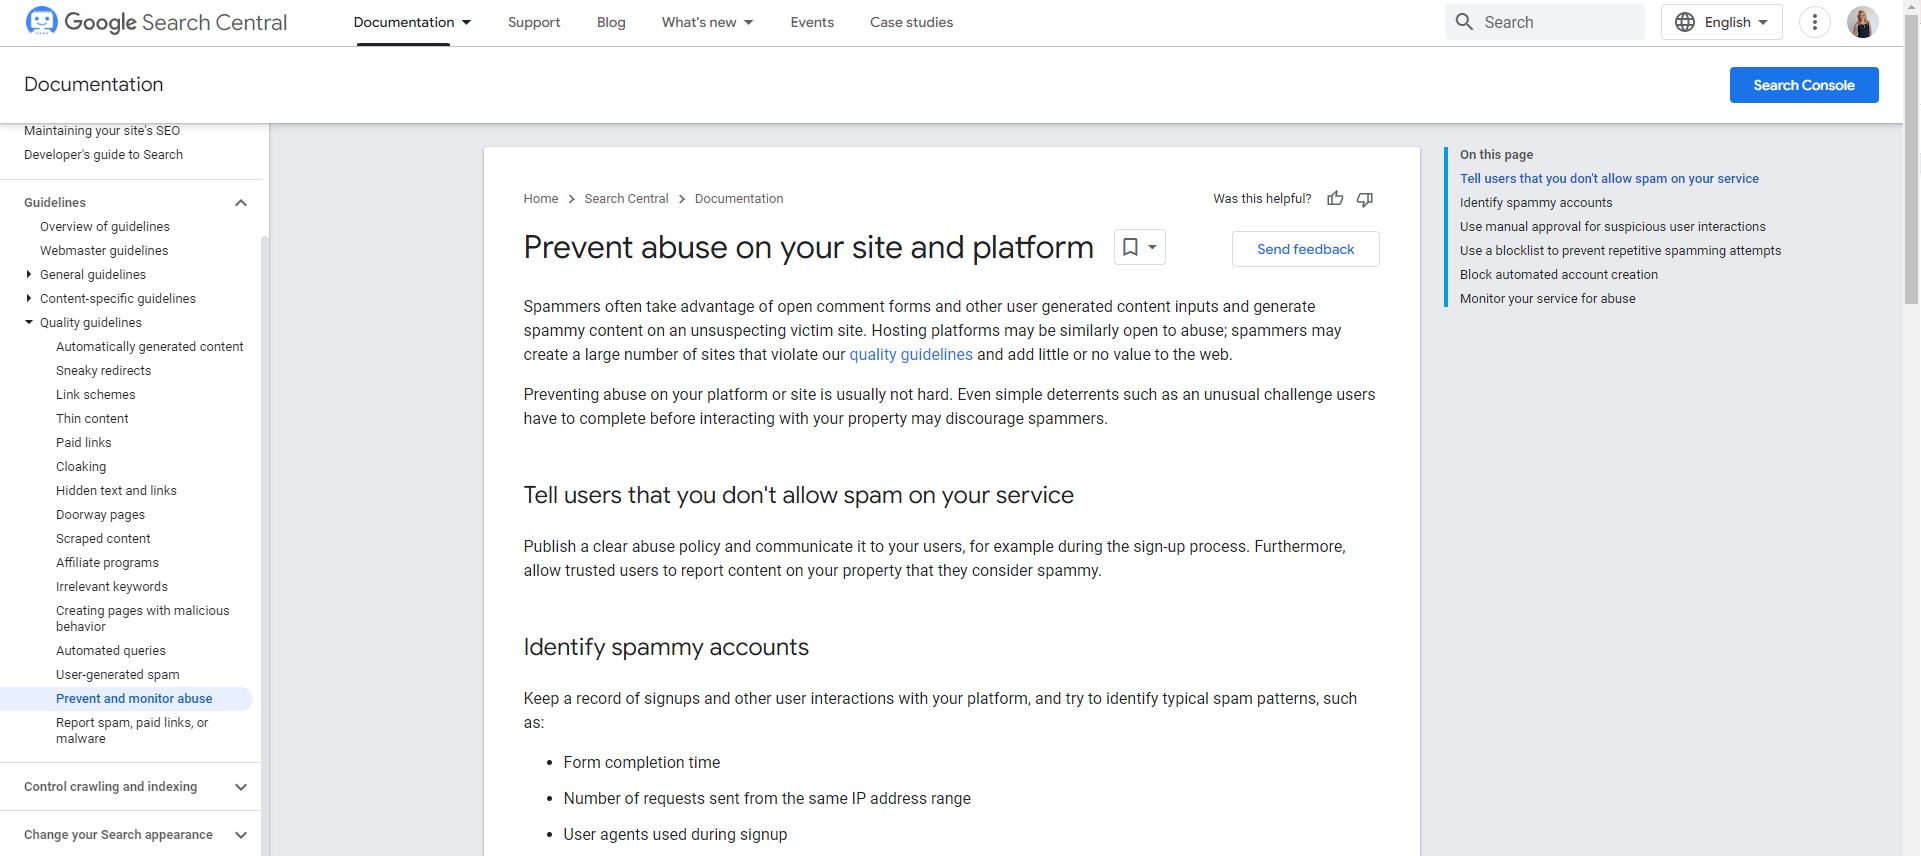Open the user profile avatar
The width and height of the screenshot is (1921, 856).
[x=1862, y=22]
